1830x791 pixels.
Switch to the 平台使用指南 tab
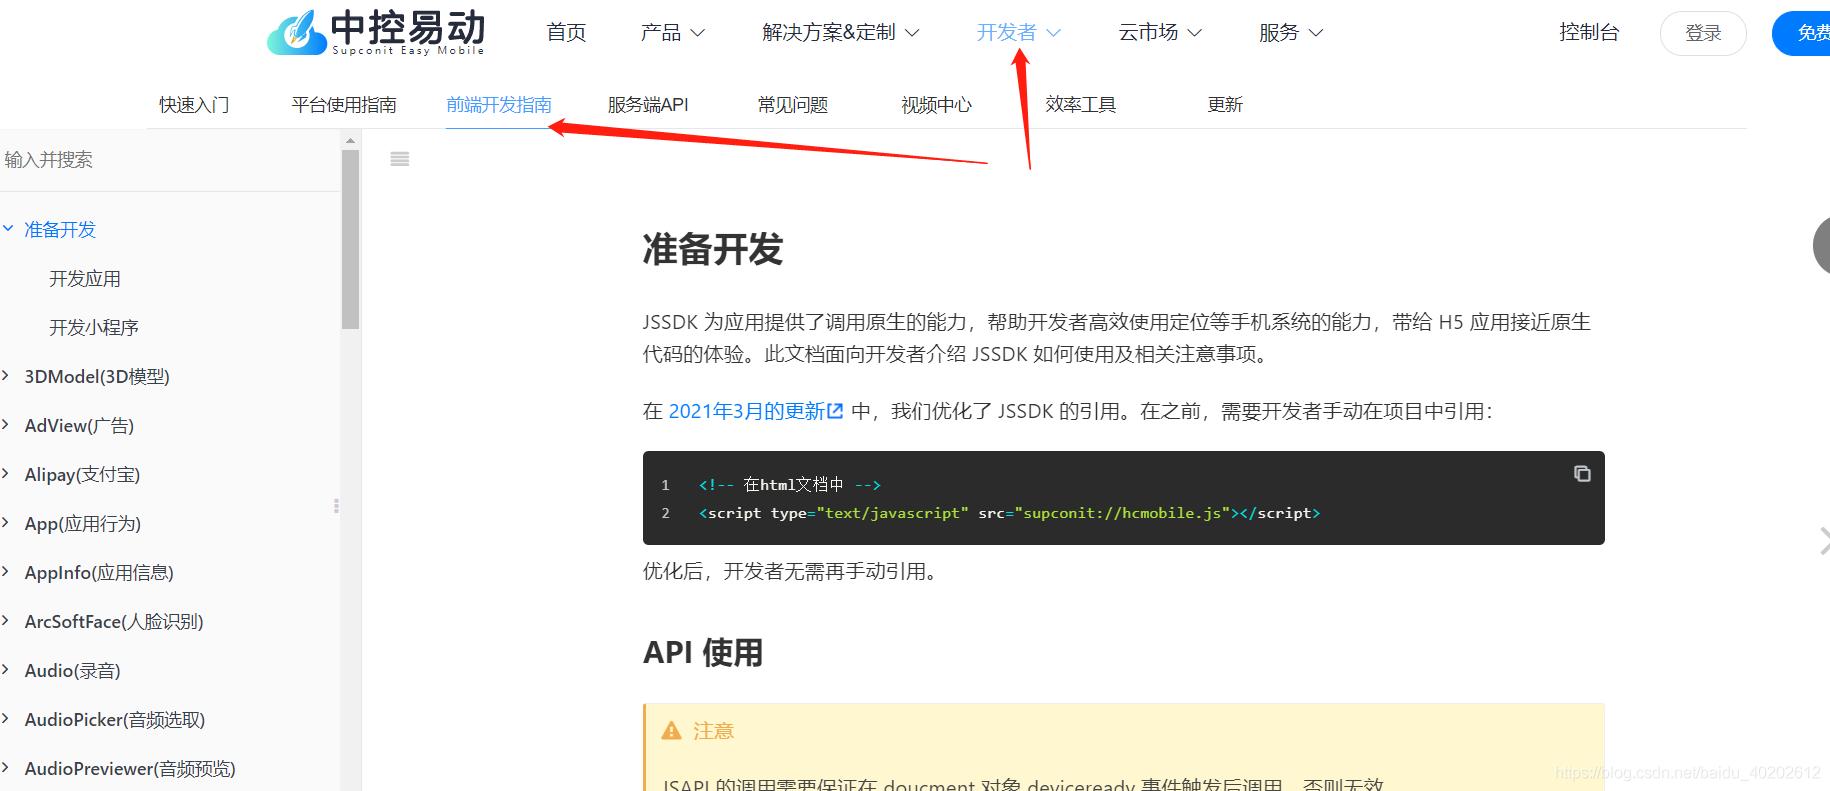pyautogui.click(x=344, y=105)
